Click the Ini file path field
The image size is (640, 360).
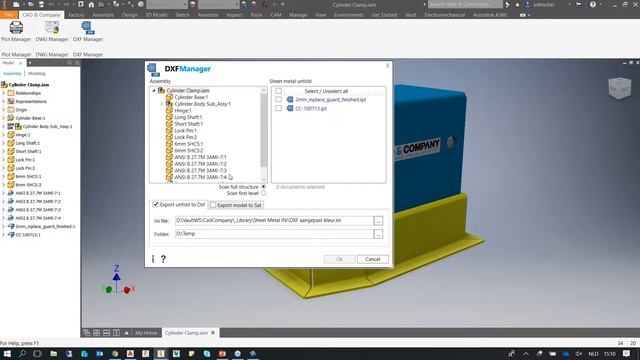(x=274, y=220)
